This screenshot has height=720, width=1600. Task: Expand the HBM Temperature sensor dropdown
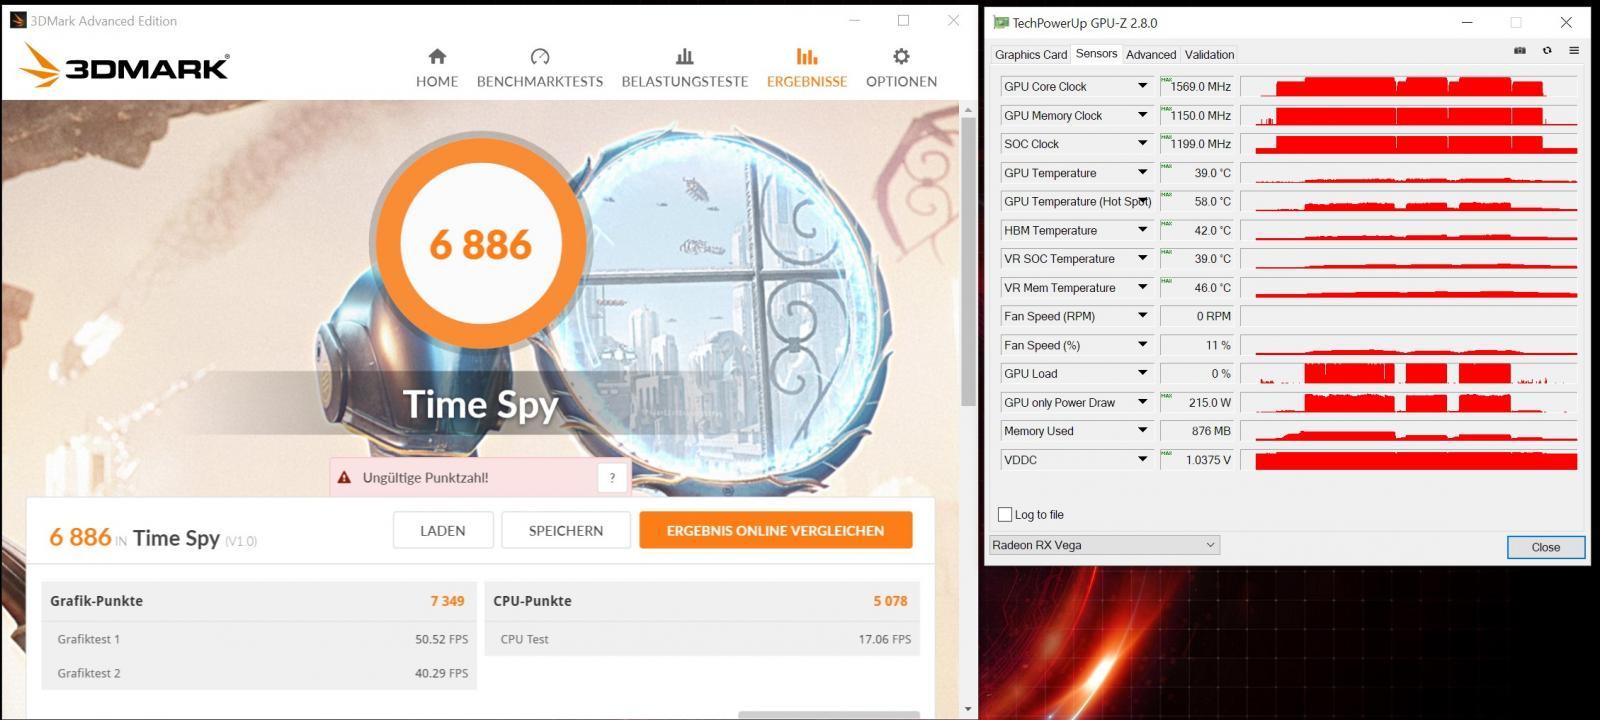point(1142,230)
